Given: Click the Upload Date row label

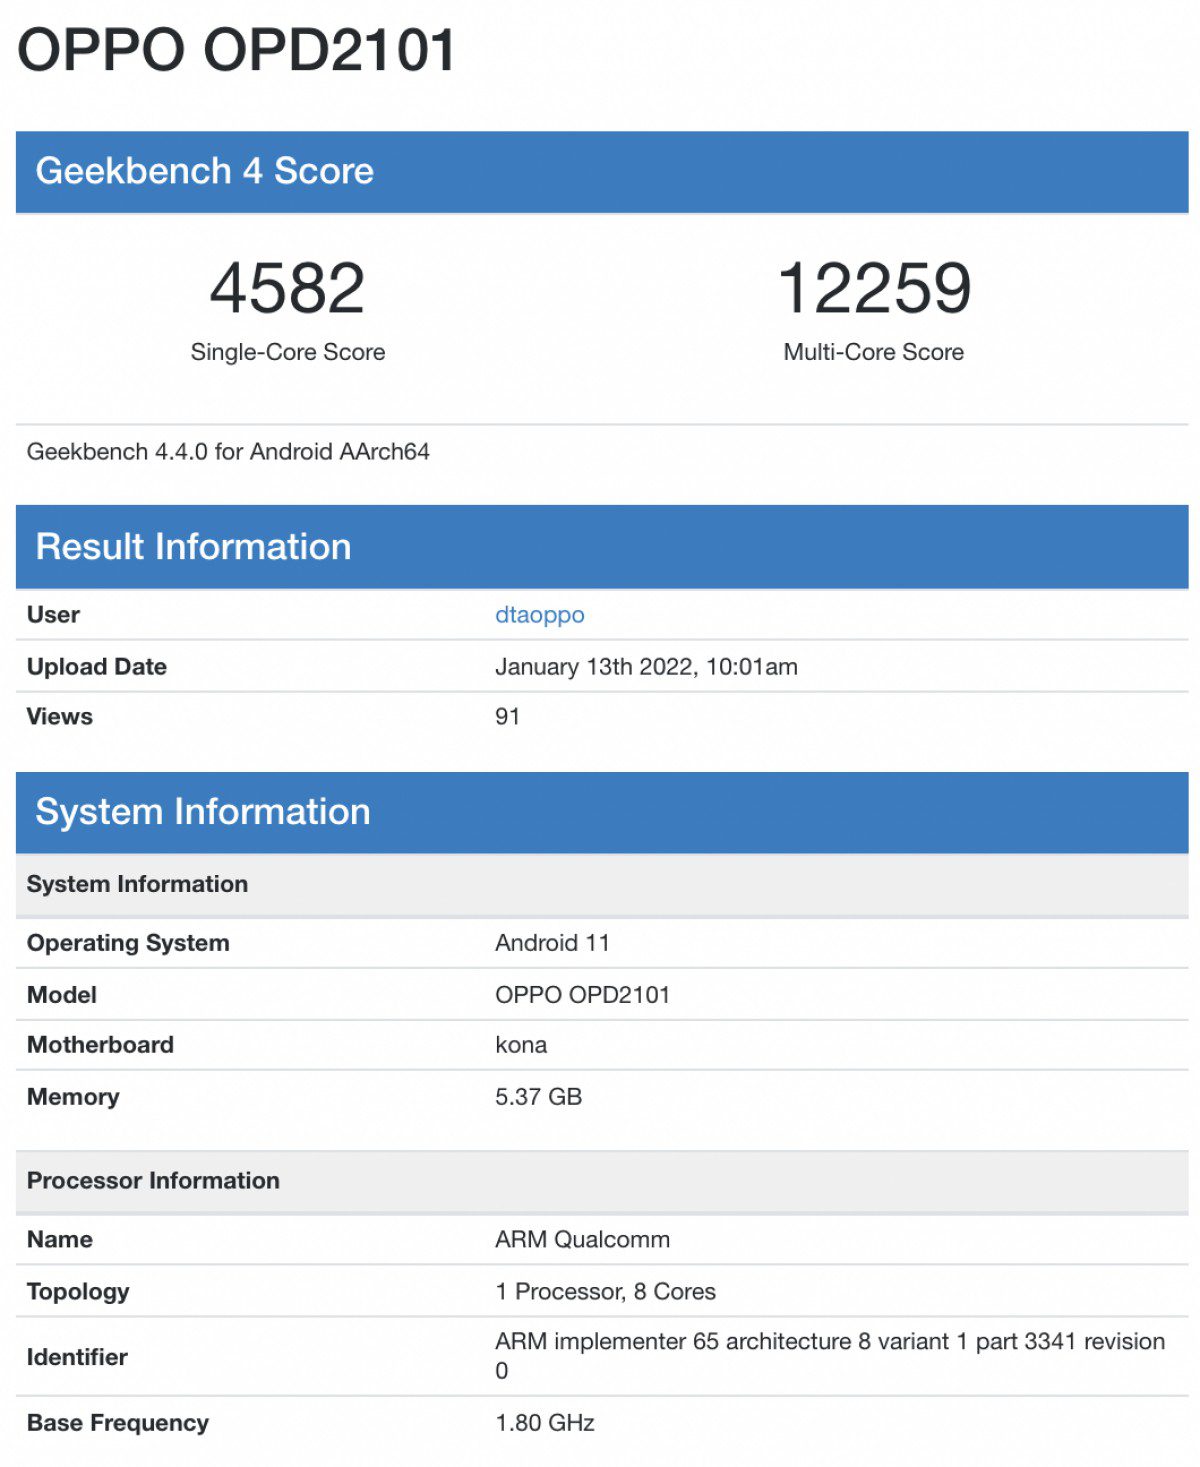Looking at the screenshot, I should pyautogui.click(x=96, y=666).
